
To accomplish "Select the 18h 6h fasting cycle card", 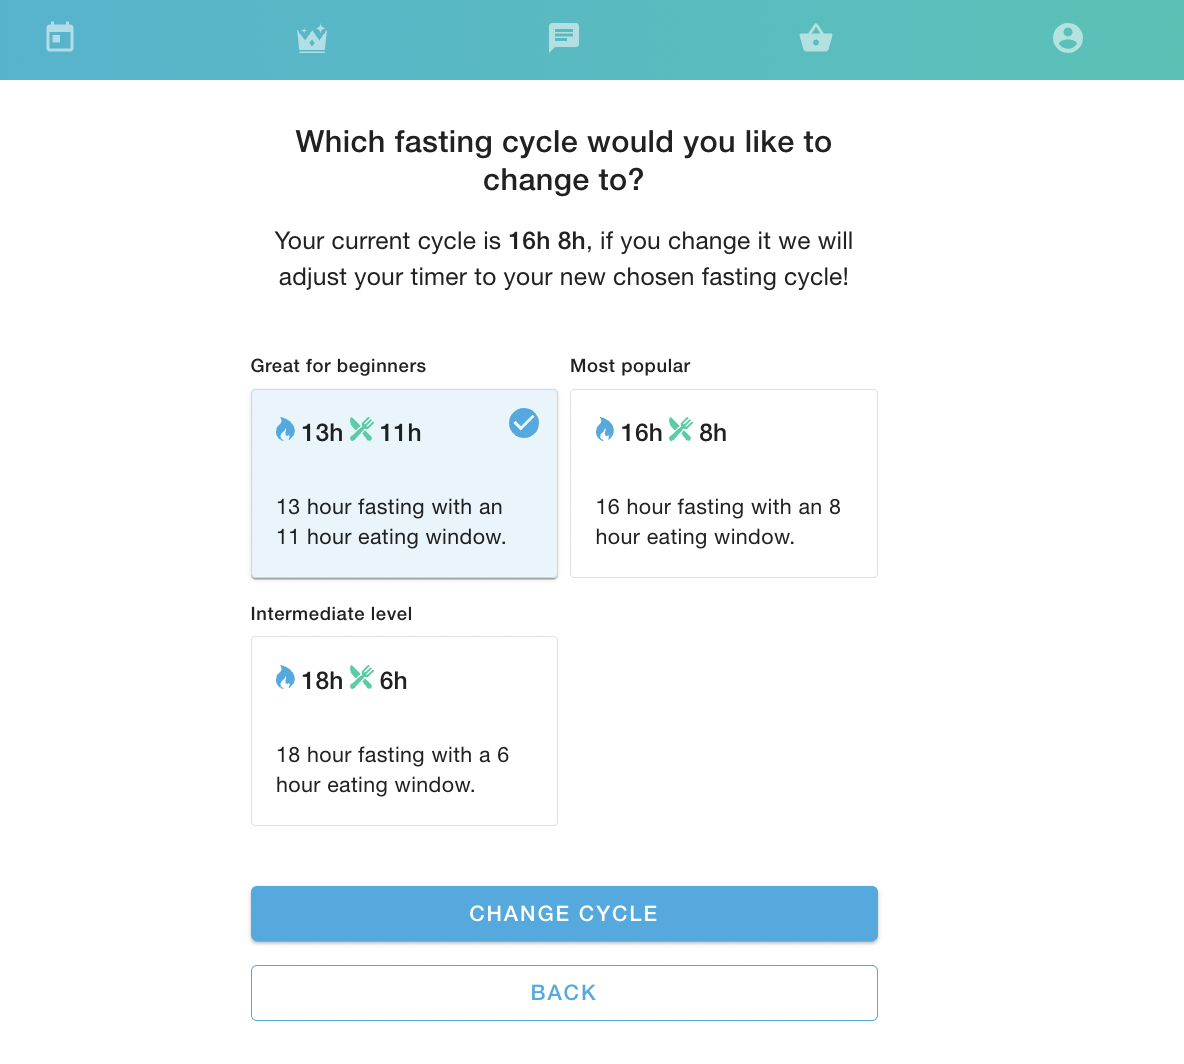I will point(404,731).
